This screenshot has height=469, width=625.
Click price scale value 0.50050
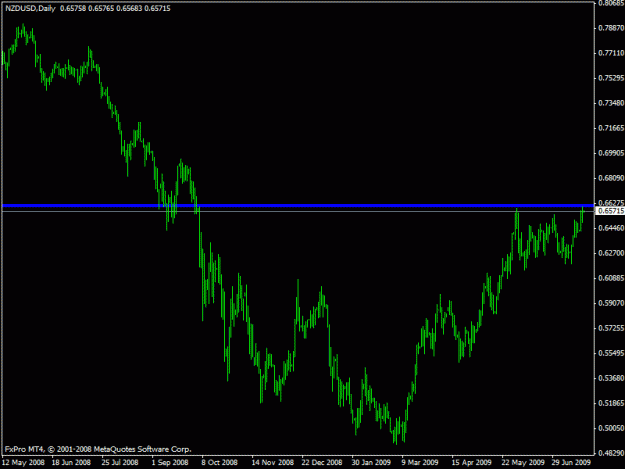pos(611,428)
